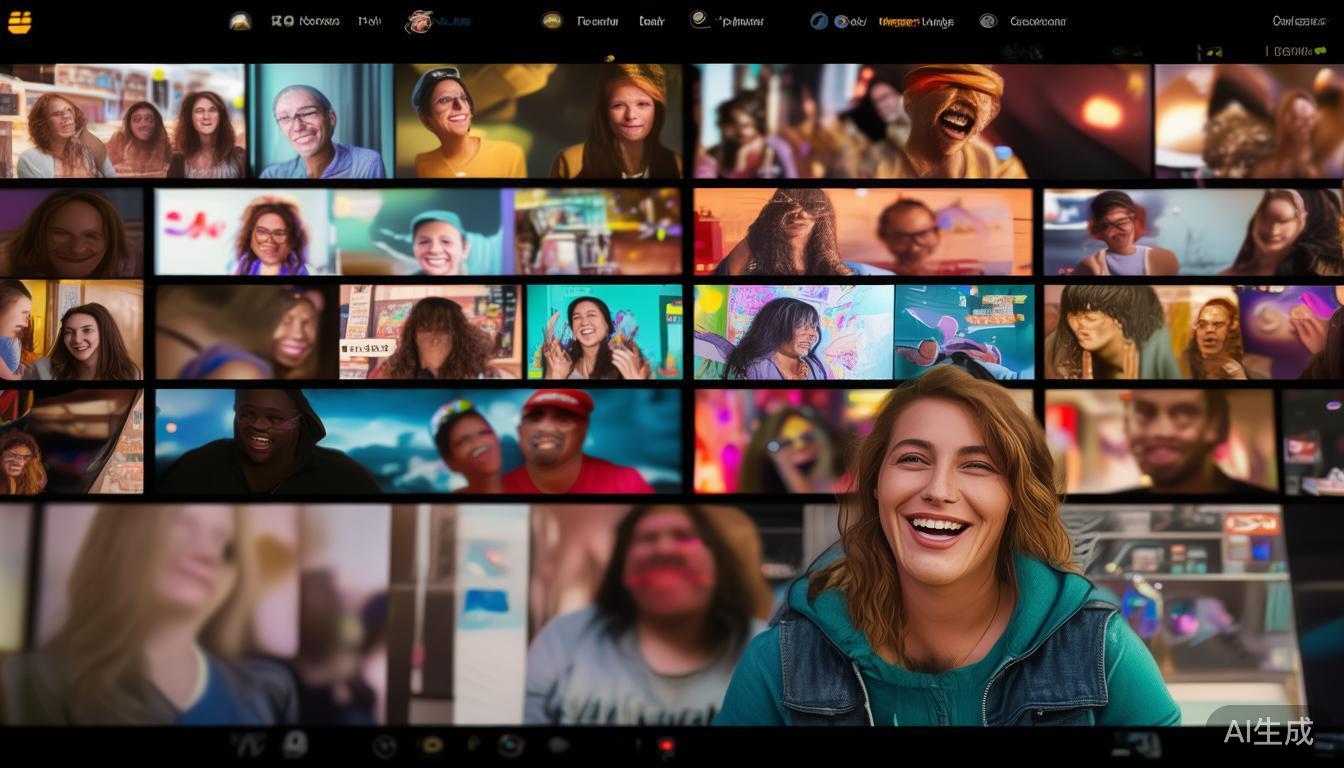
Task: Click the blue circular icon in top bar
Action: 819,21
